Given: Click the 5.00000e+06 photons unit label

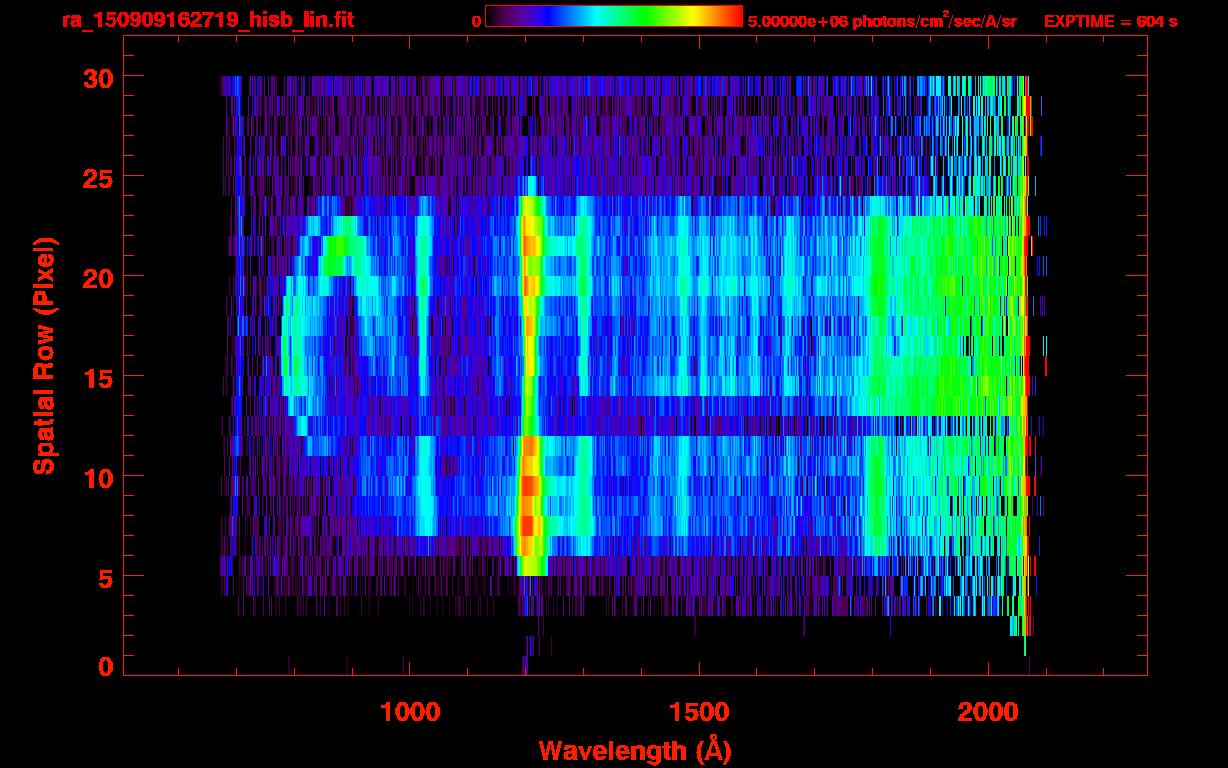Looking at the screenshot, I should (x=882, y=19).
